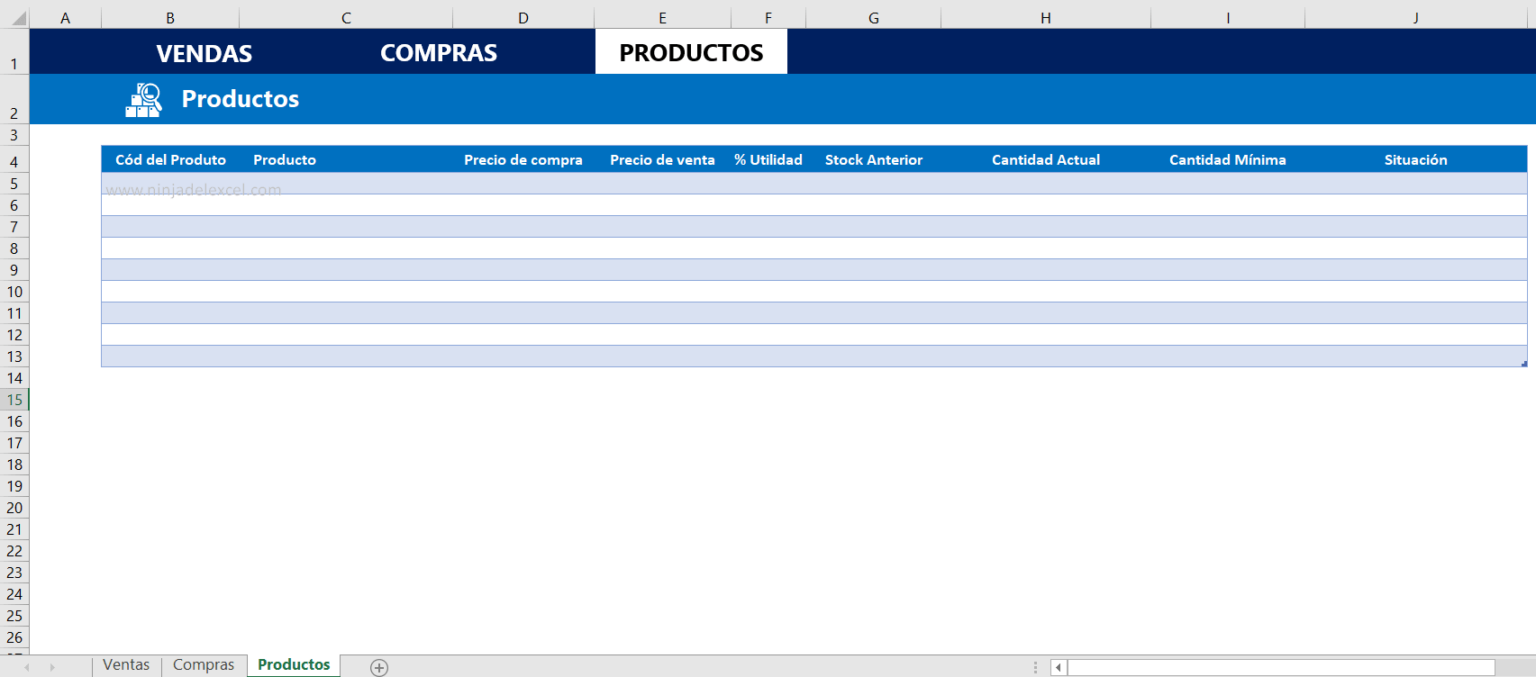Select row 15 header

[14, 399]
